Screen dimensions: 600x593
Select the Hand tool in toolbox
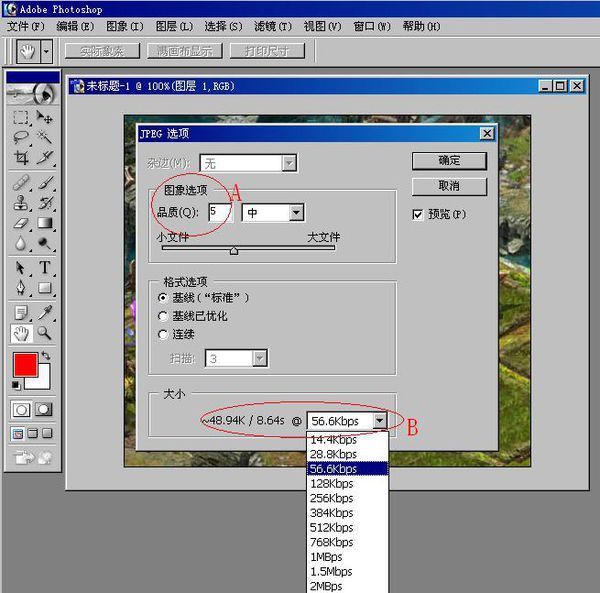(21, 334)
